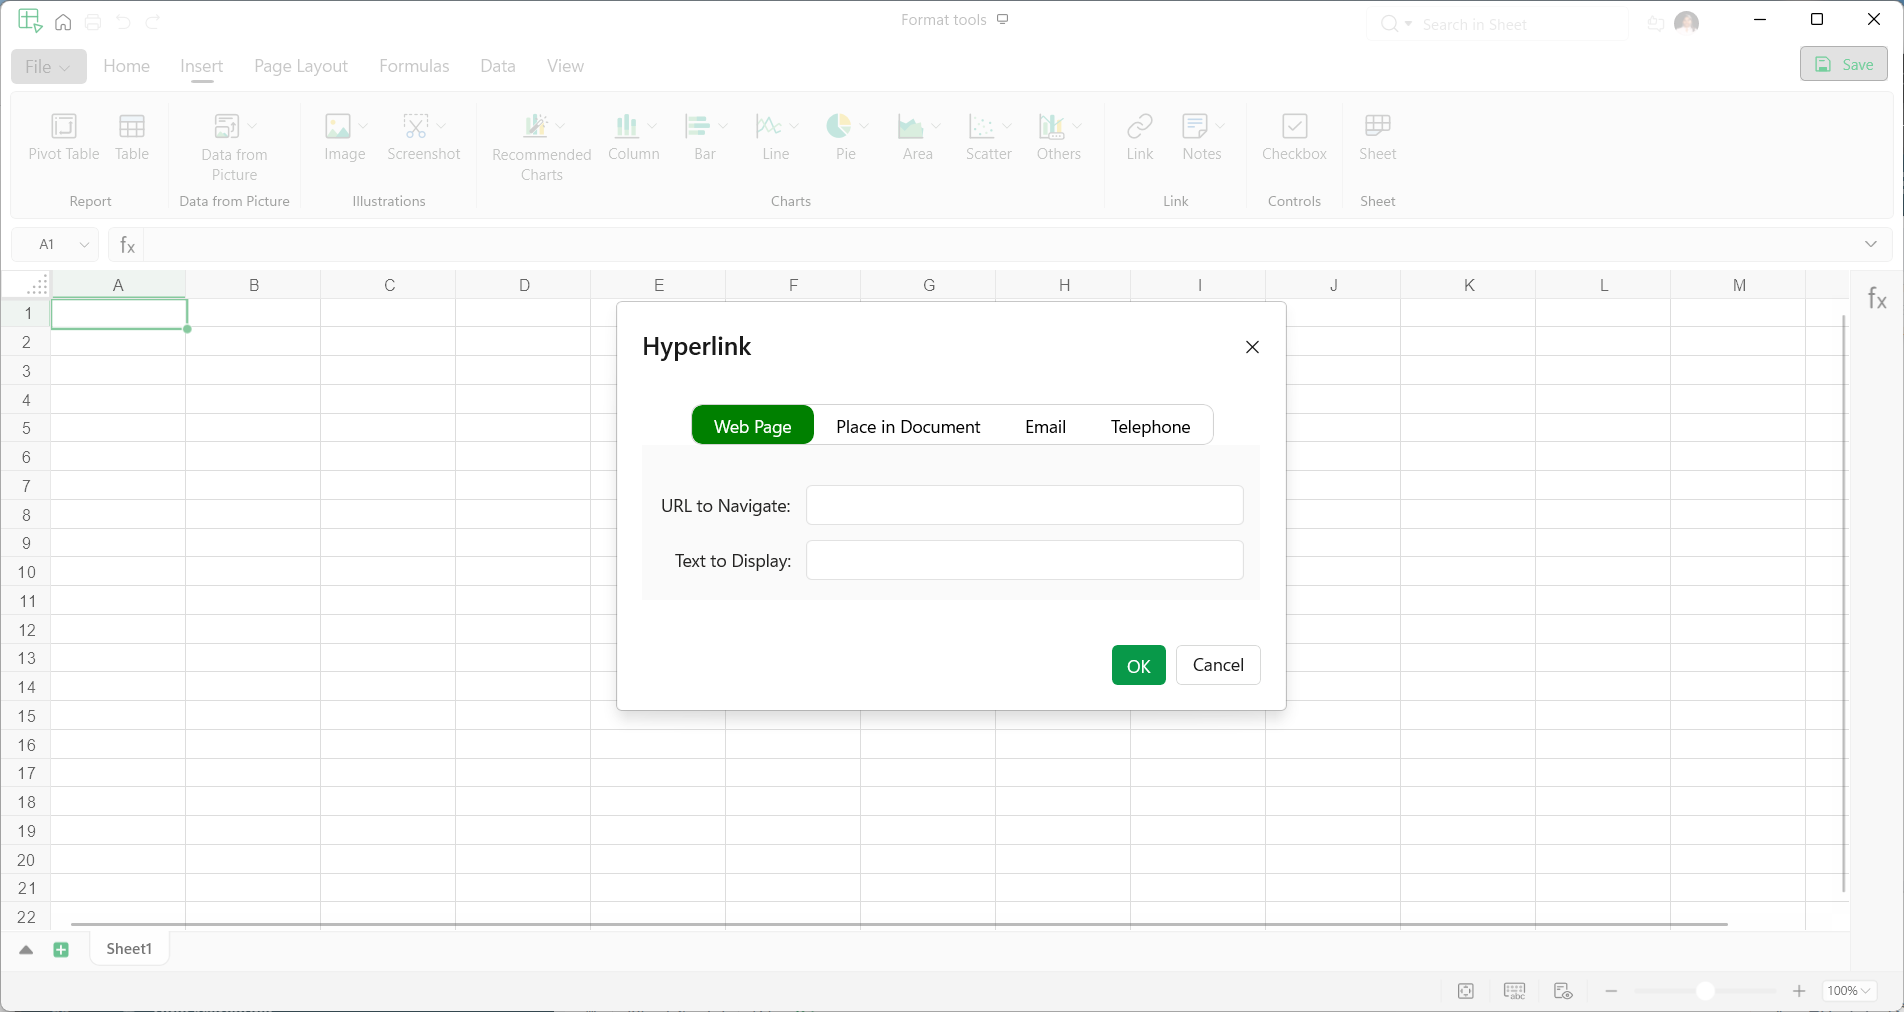This screenshot has width=1904, height=1012.
Task: Click the Search in Sheet box
Action: tap(1497, 24)
